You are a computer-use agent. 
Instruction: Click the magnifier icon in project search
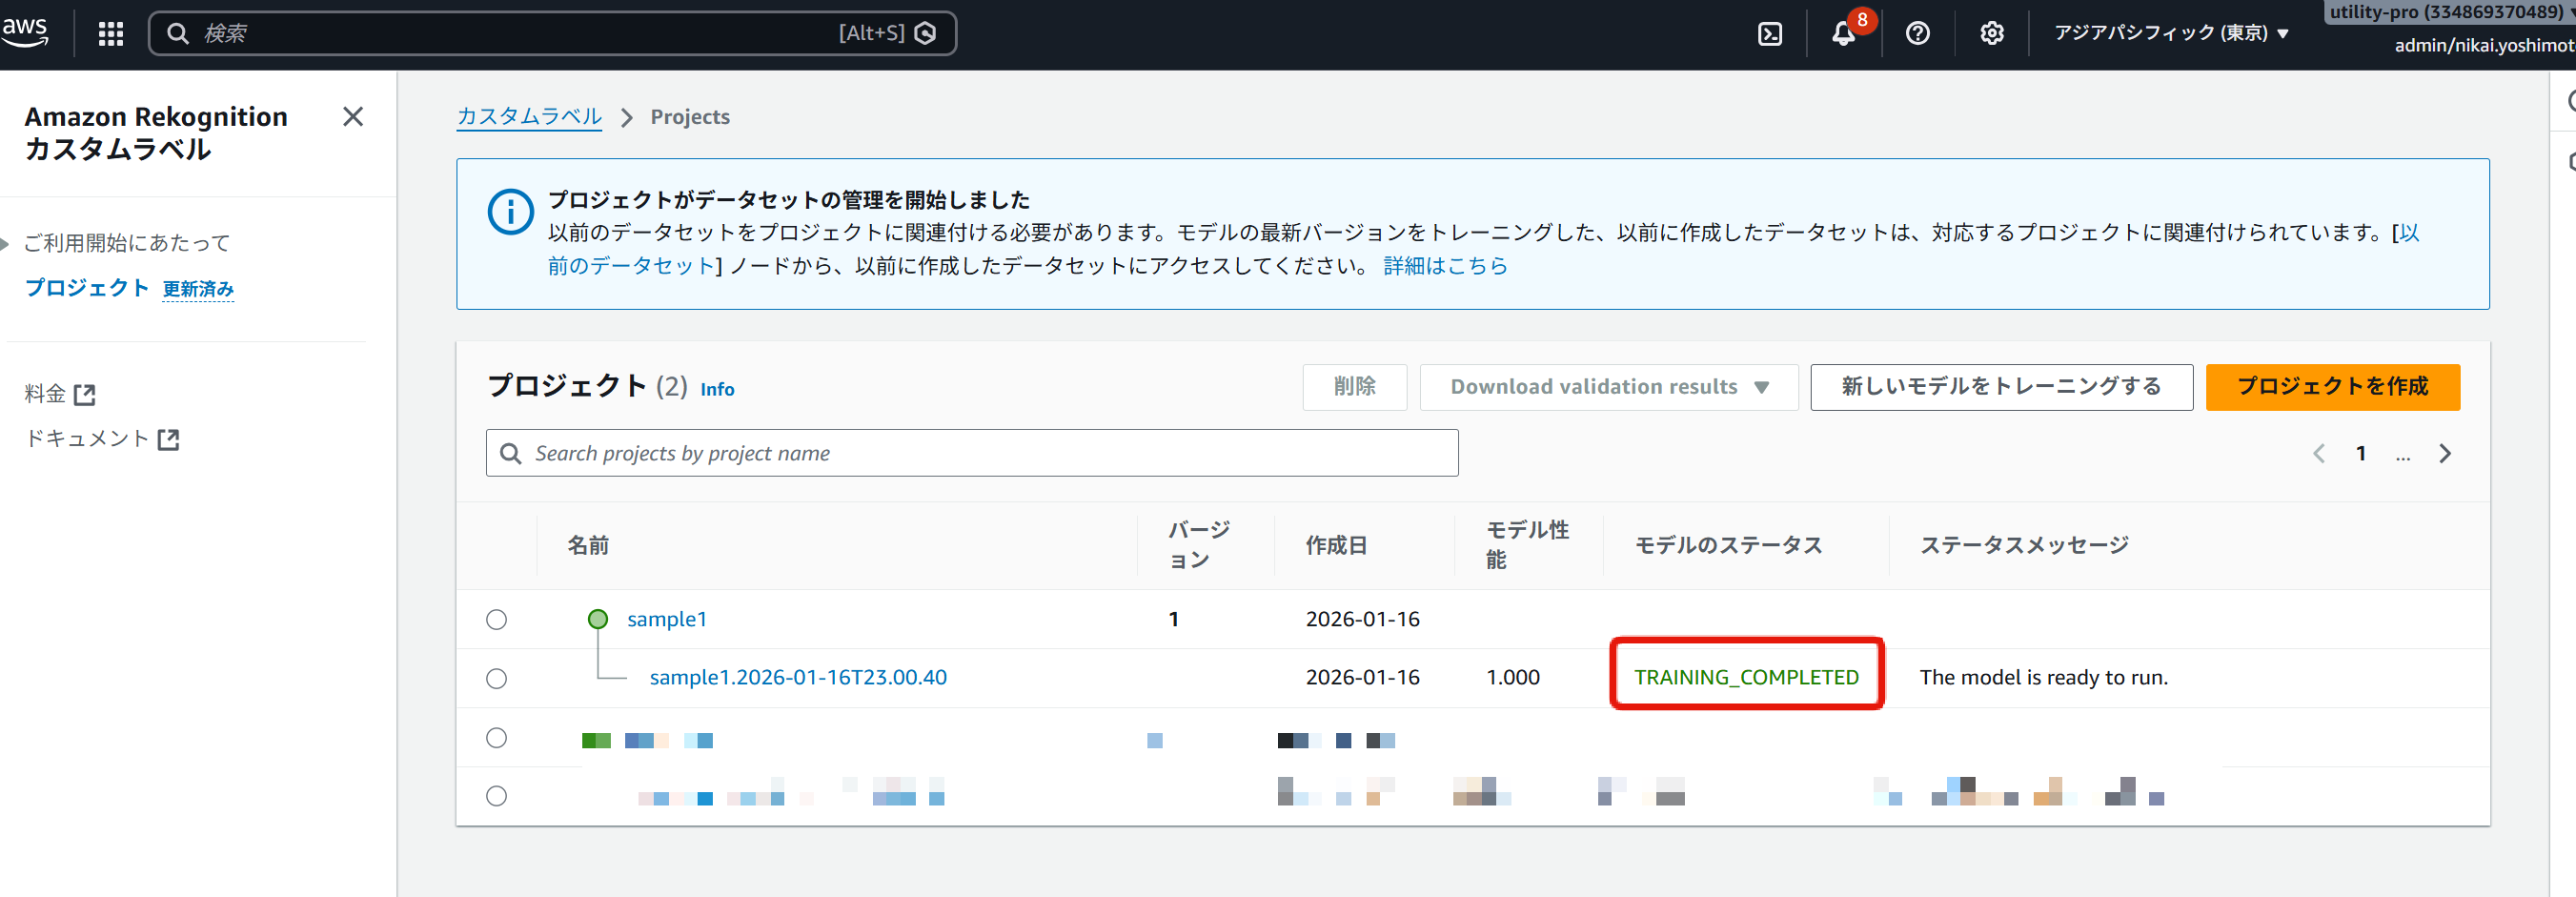511,454
